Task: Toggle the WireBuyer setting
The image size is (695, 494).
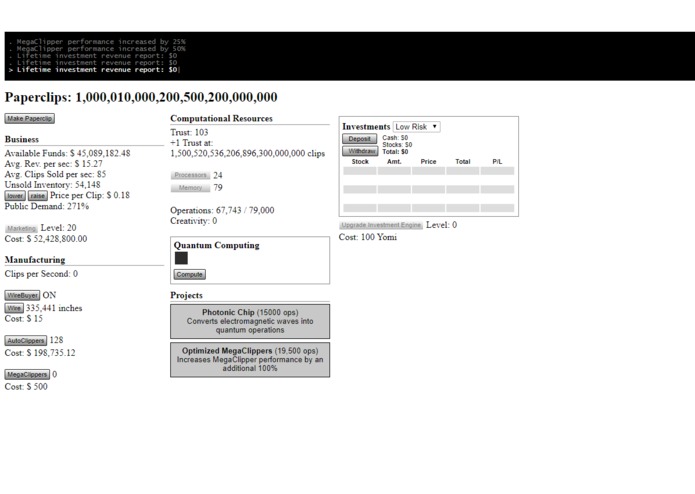Action: click(x=22, y=295)
